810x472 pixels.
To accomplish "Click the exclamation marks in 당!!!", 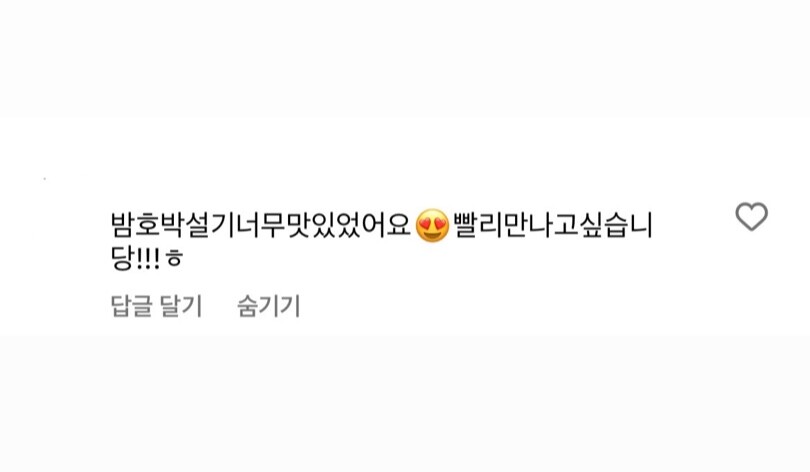I will 148,258.
